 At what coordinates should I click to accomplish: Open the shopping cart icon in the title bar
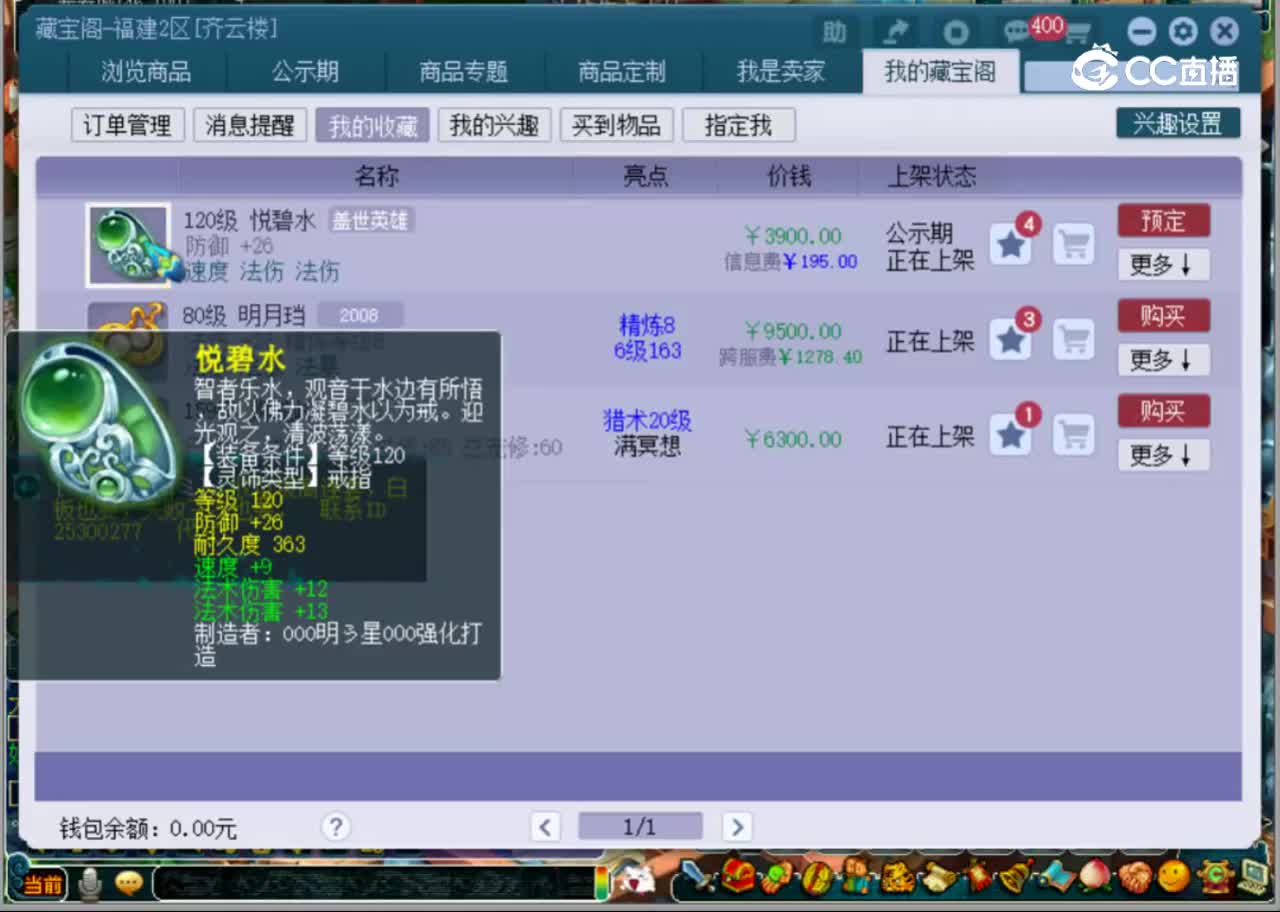[1078, 33]
